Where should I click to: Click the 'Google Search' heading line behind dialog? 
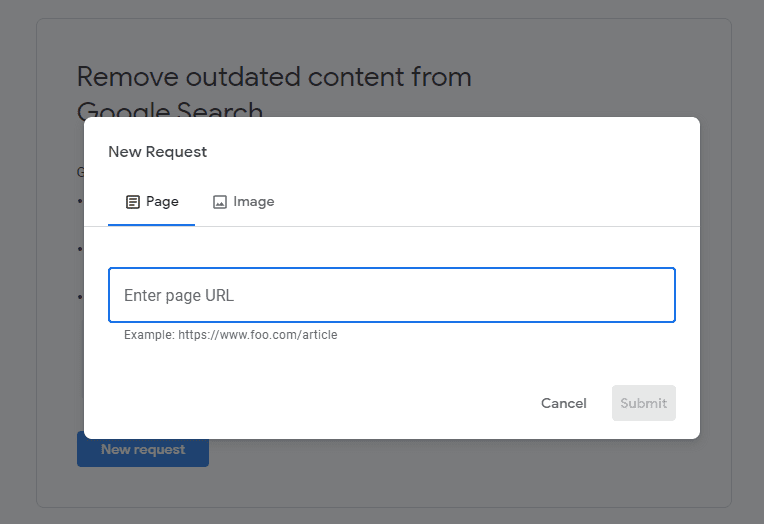point(170,109)
